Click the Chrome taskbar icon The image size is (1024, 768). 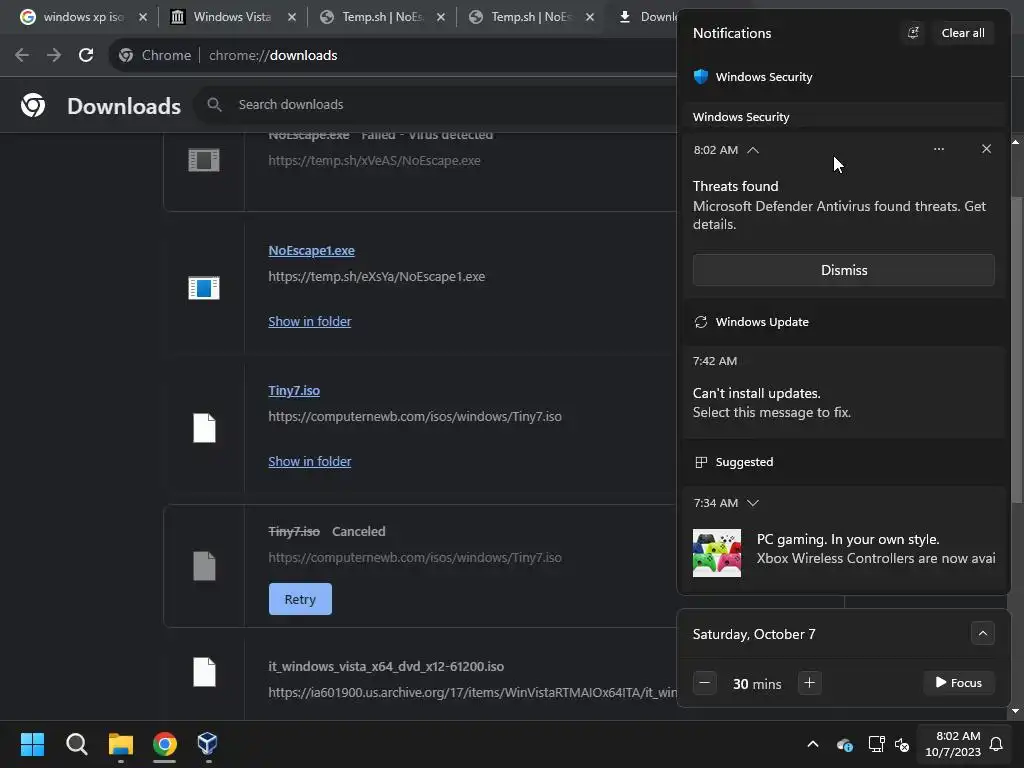165,744
